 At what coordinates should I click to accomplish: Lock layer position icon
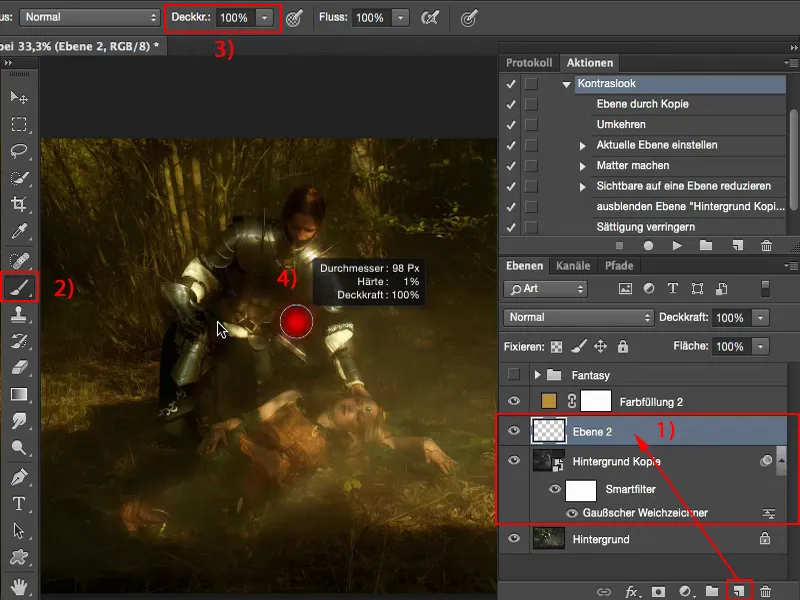coord(601,346)
